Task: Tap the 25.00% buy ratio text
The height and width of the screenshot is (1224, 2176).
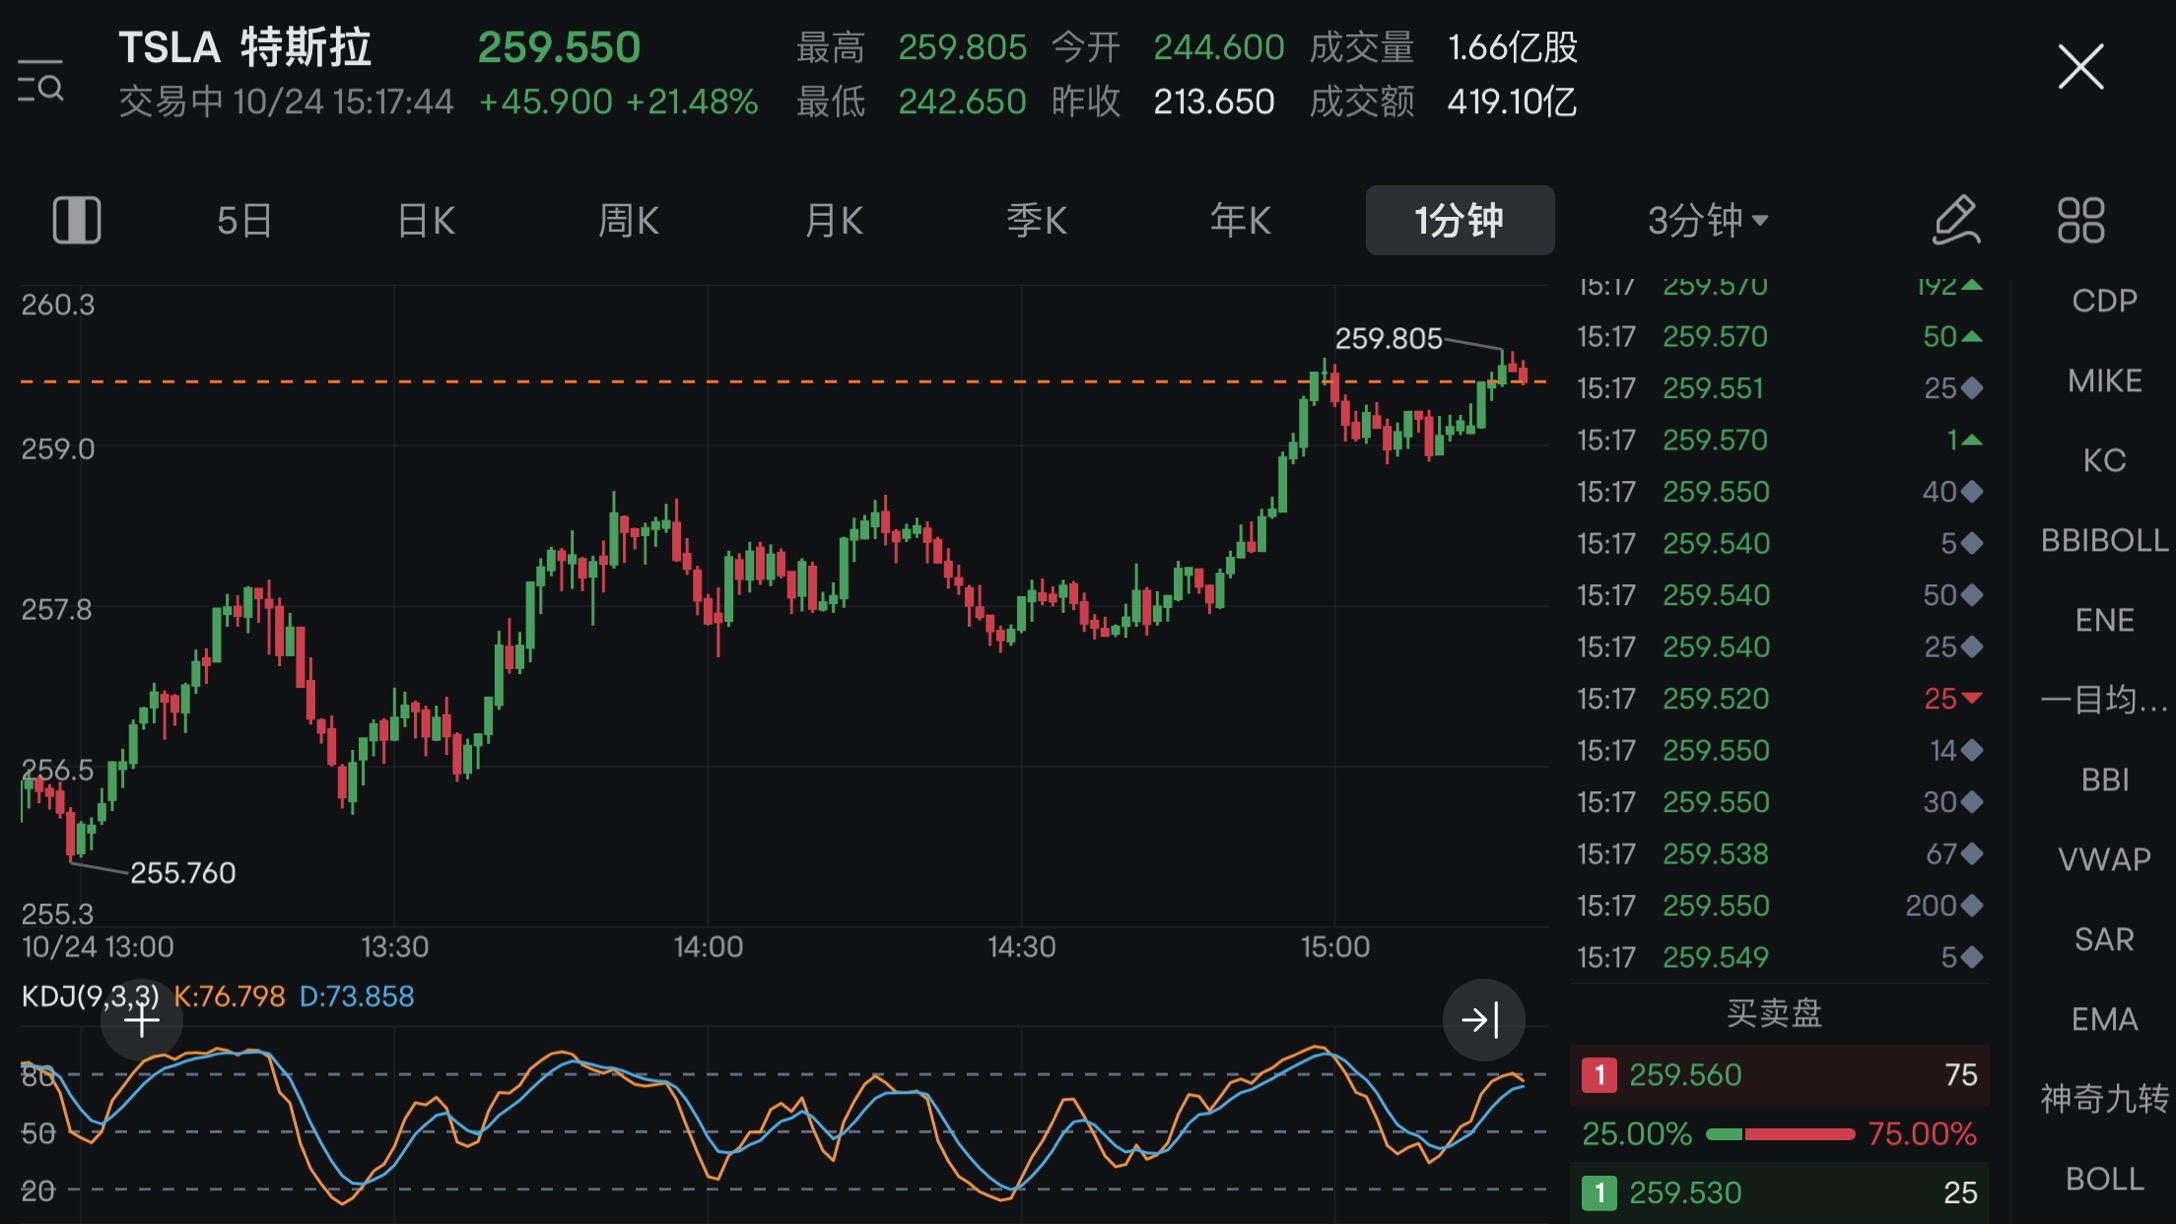Action: pyautogui.click(x=1637, y=1134)
